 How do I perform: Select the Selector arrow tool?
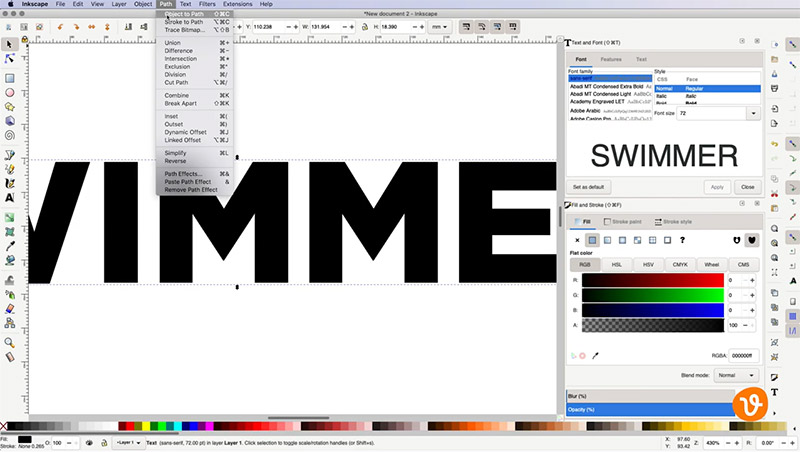pos(9,45)
